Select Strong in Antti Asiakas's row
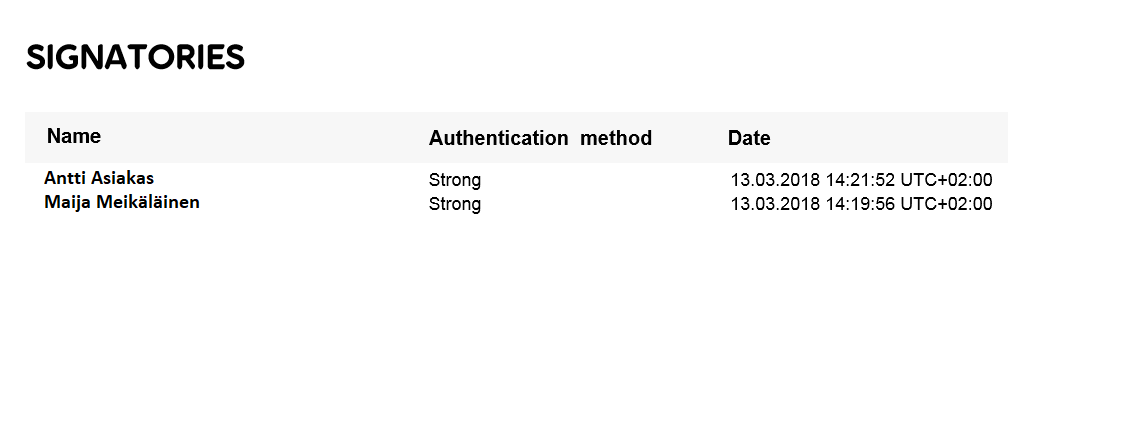 [455, 180]
